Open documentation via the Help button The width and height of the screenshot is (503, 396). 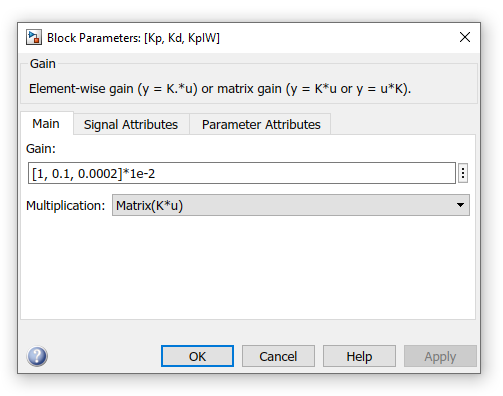[359, 356]
